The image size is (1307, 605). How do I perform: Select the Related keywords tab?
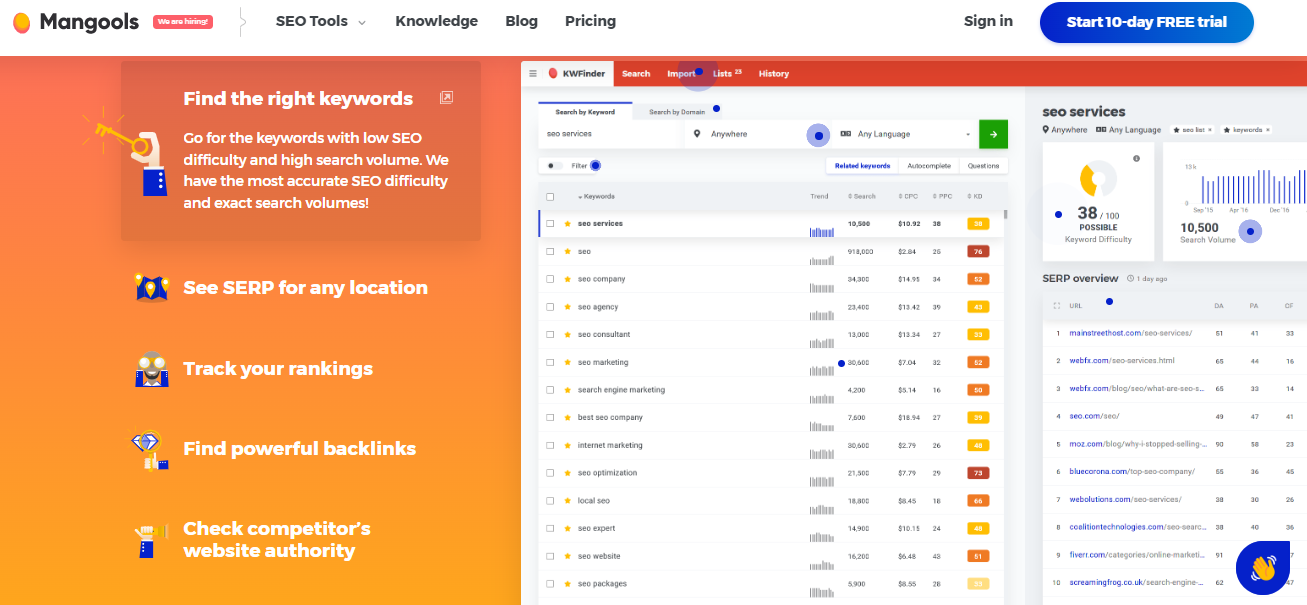tap(862, 166)
